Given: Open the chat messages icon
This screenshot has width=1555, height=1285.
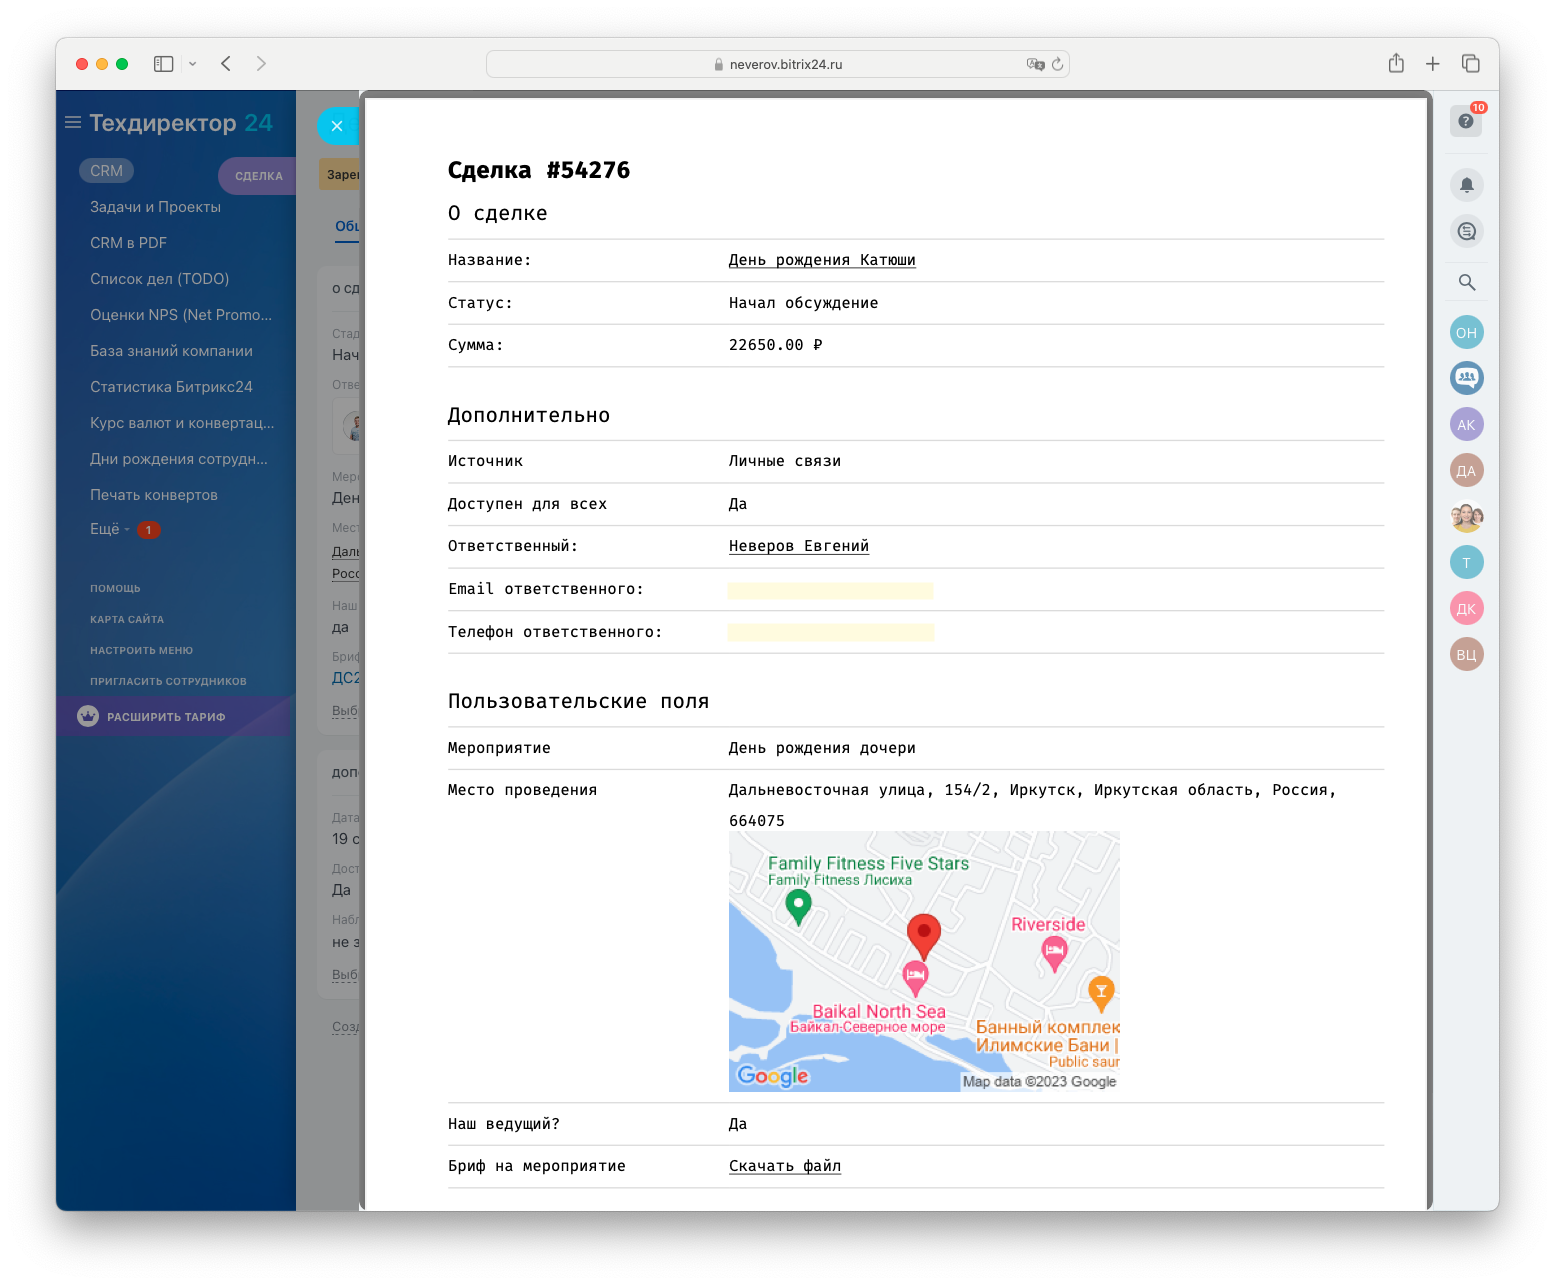Looking at the screenshot, I should click(x=1466, y=232).
